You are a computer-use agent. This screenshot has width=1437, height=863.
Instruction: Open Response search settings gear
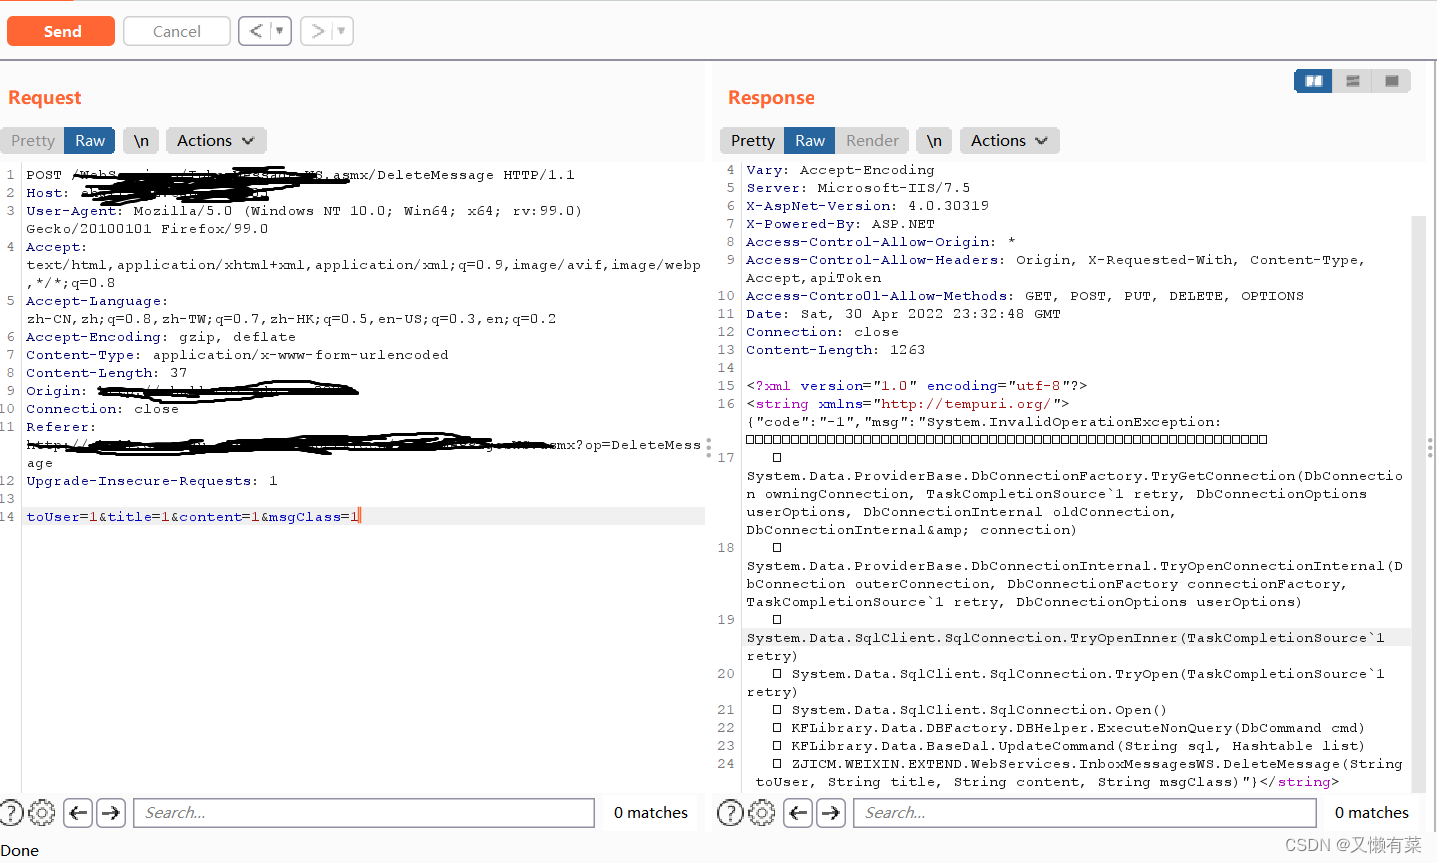(762, 813)
